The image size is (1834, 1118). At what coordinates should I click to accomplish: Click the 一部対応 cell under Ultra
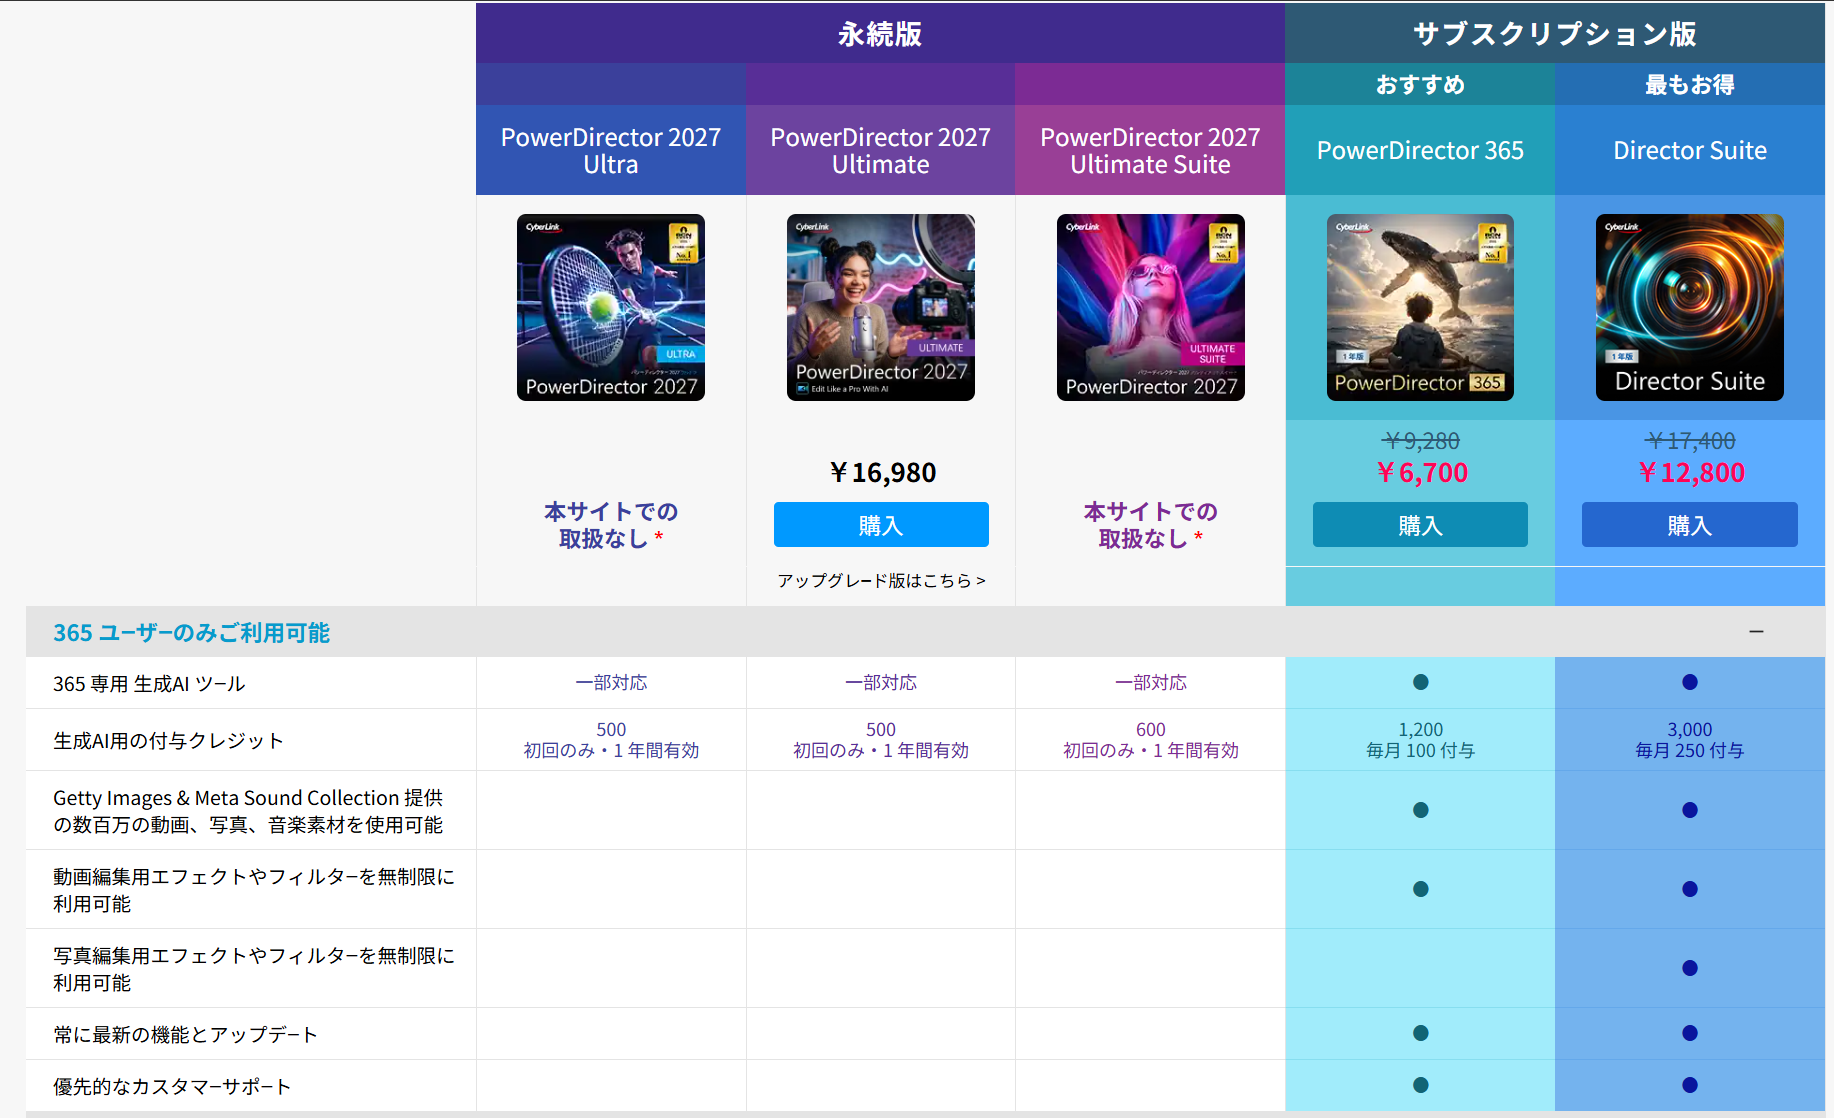click(611, 683)
